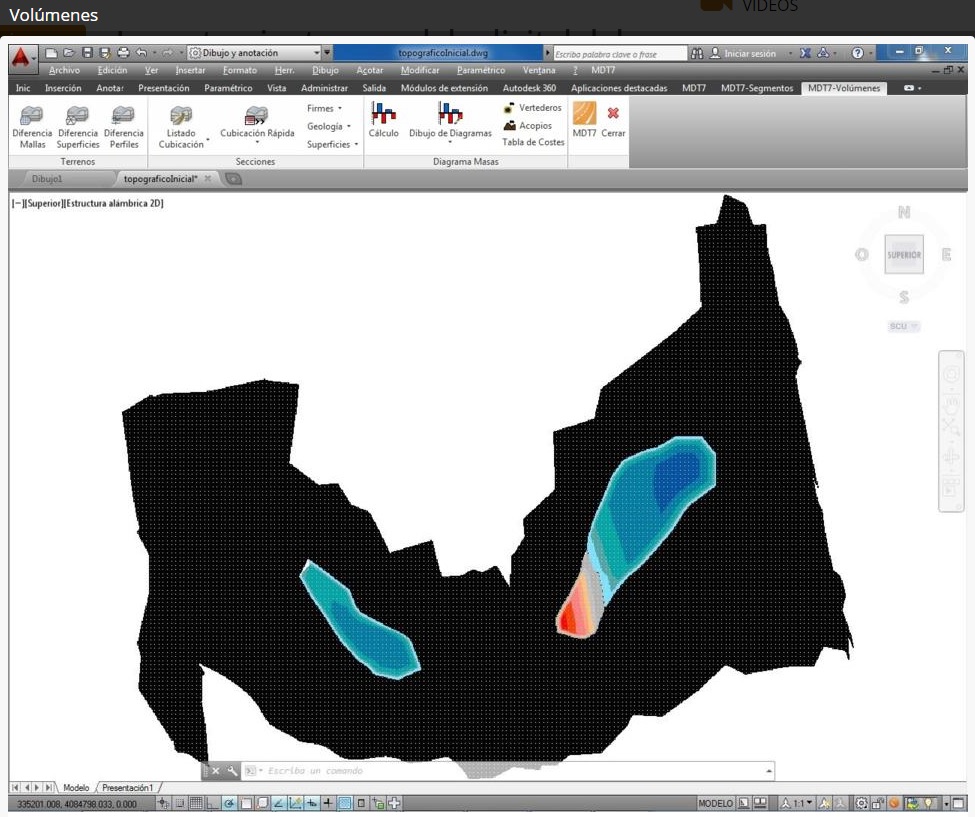Click the Vertederos icon in Diagrama Masas
This screenshot has width=975, height=817.
pyautogui.click(x=509, y=108)
